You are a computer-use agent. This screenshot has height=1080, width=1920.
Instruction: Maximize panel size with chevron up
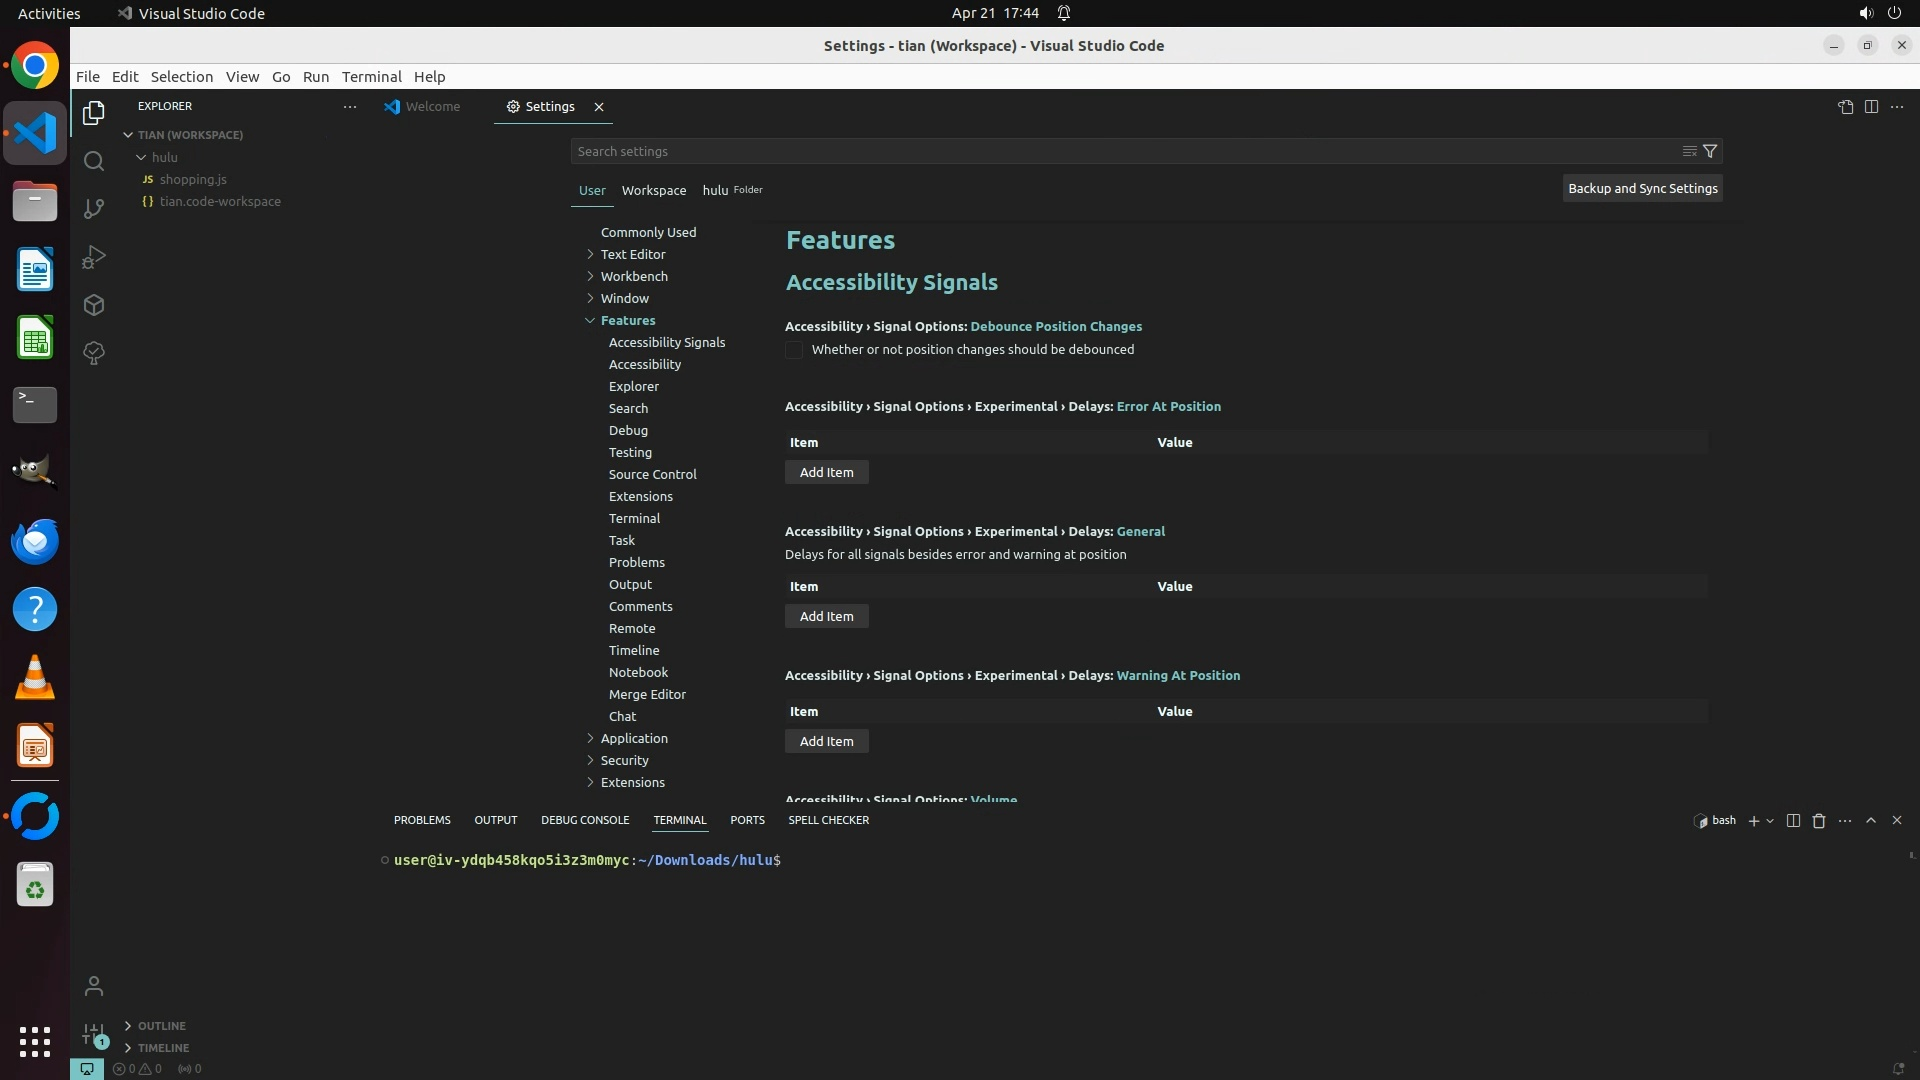pyautogui.click(x=1871, y=820)
